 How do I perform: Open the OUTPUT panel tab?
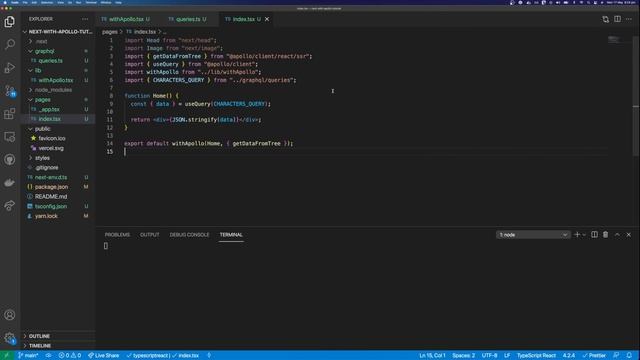(x=149, y=235)
